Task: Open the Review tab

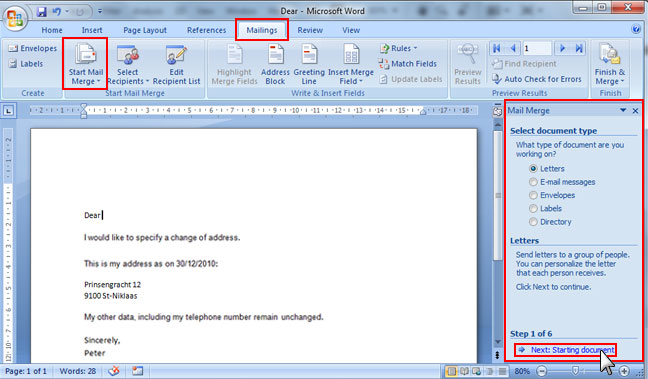Action: click(x=310, y=30)
